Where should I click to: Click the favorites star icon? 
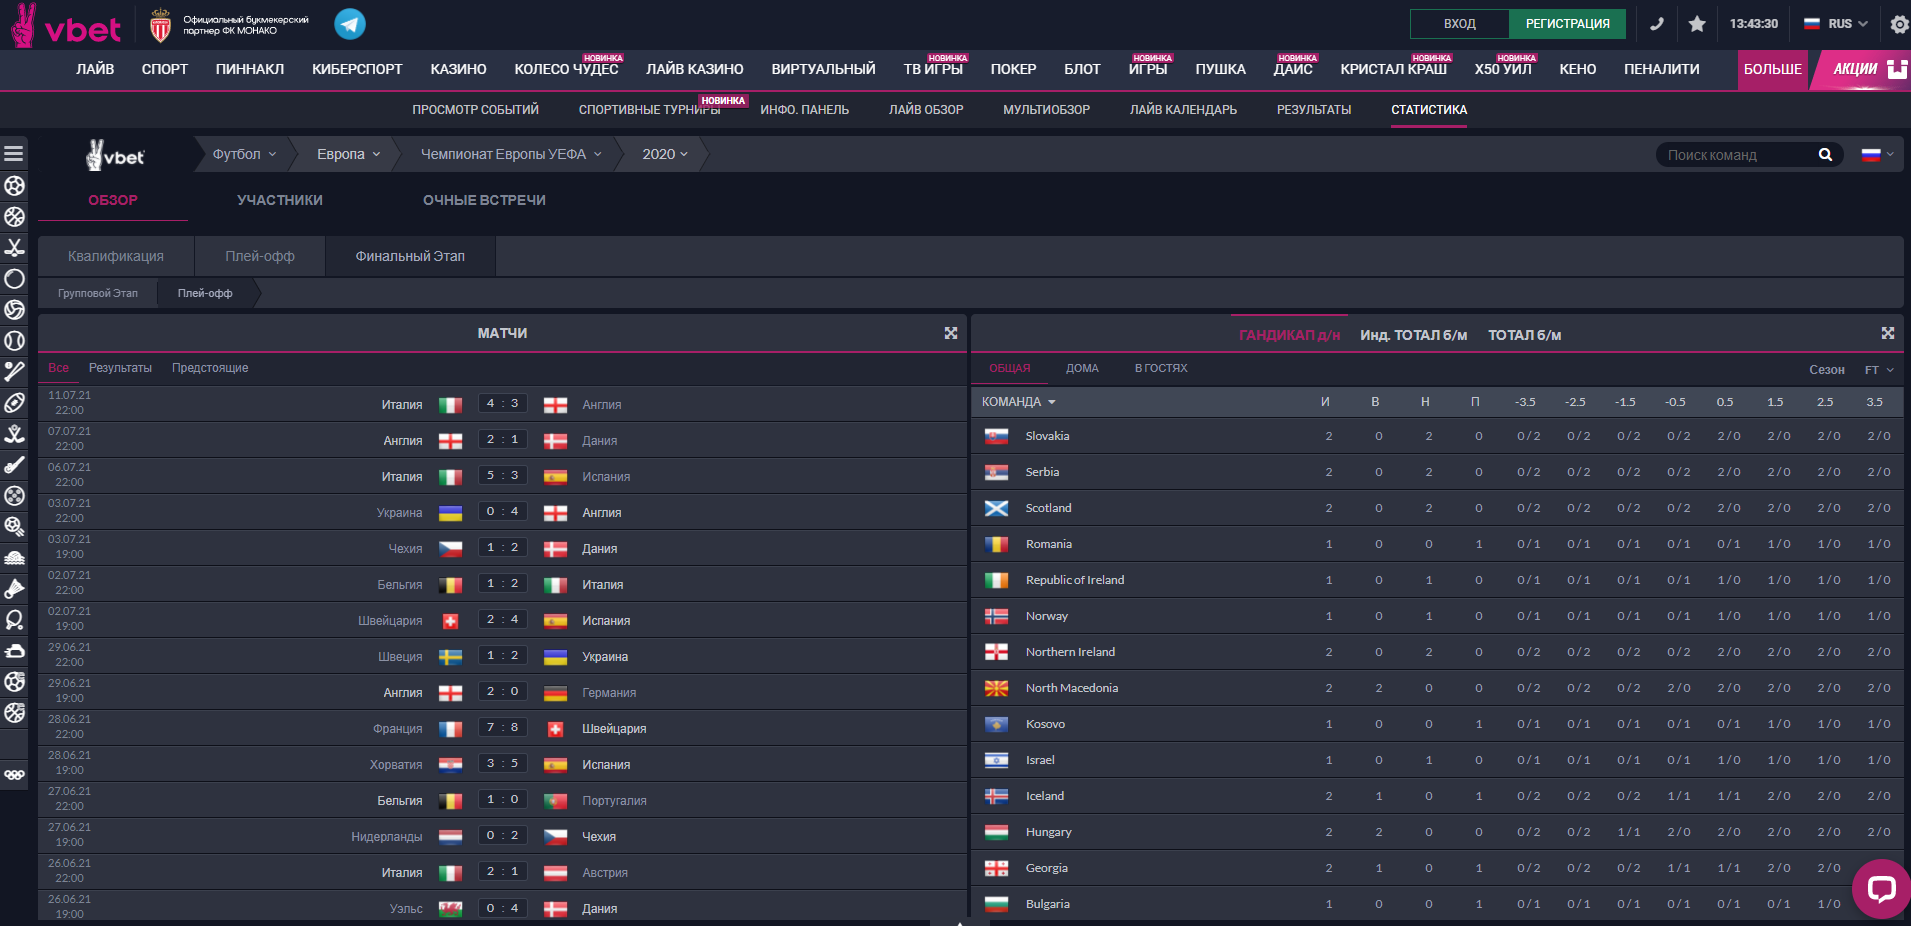click(1697, 24)
